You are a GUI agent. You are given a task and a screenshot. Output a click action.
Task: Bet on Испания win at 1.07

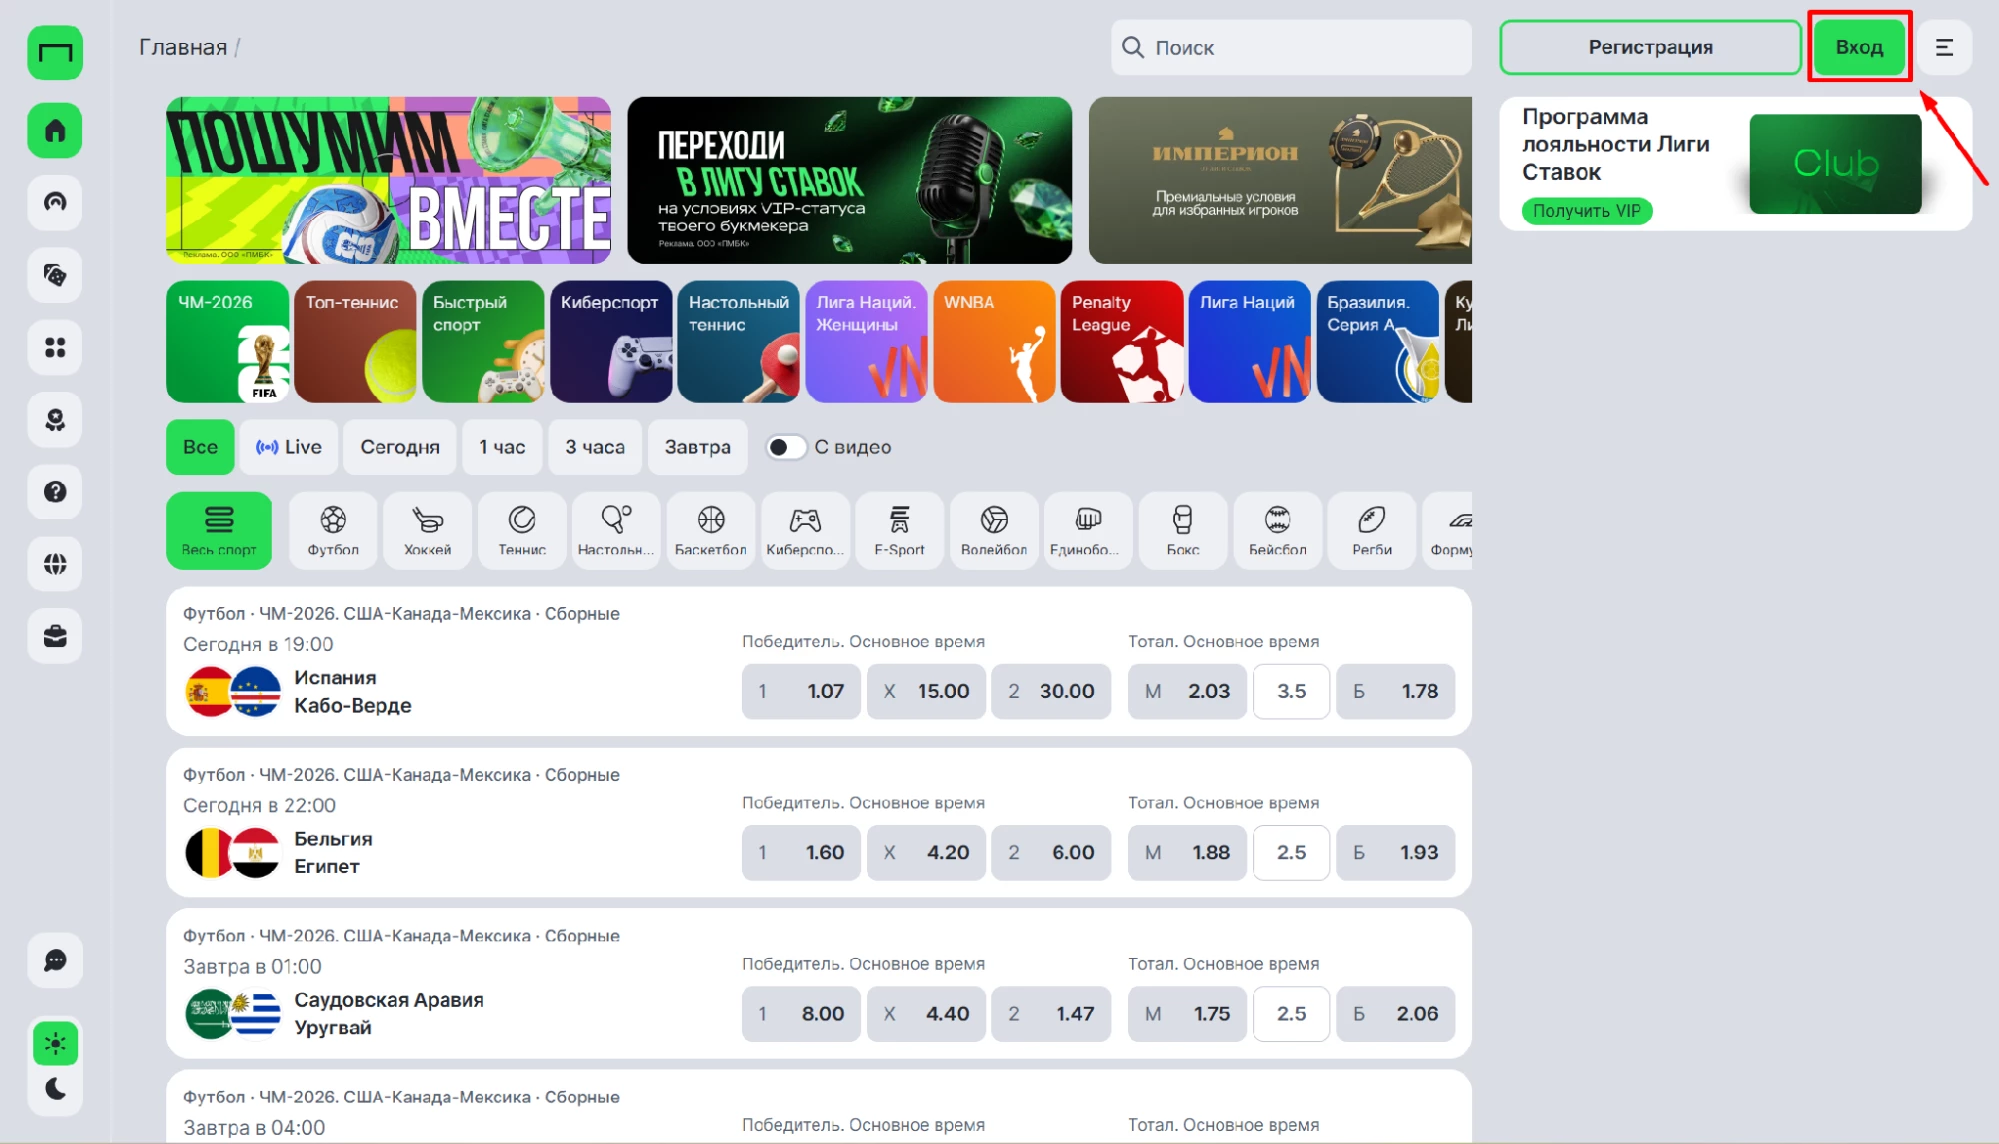pos(801,691)
